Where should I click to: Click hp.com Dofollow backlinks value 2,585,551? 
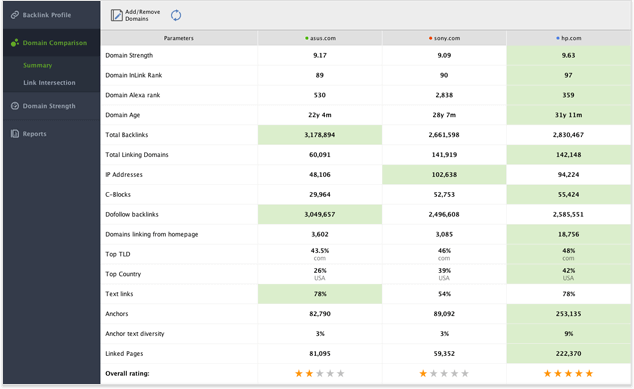568,214
